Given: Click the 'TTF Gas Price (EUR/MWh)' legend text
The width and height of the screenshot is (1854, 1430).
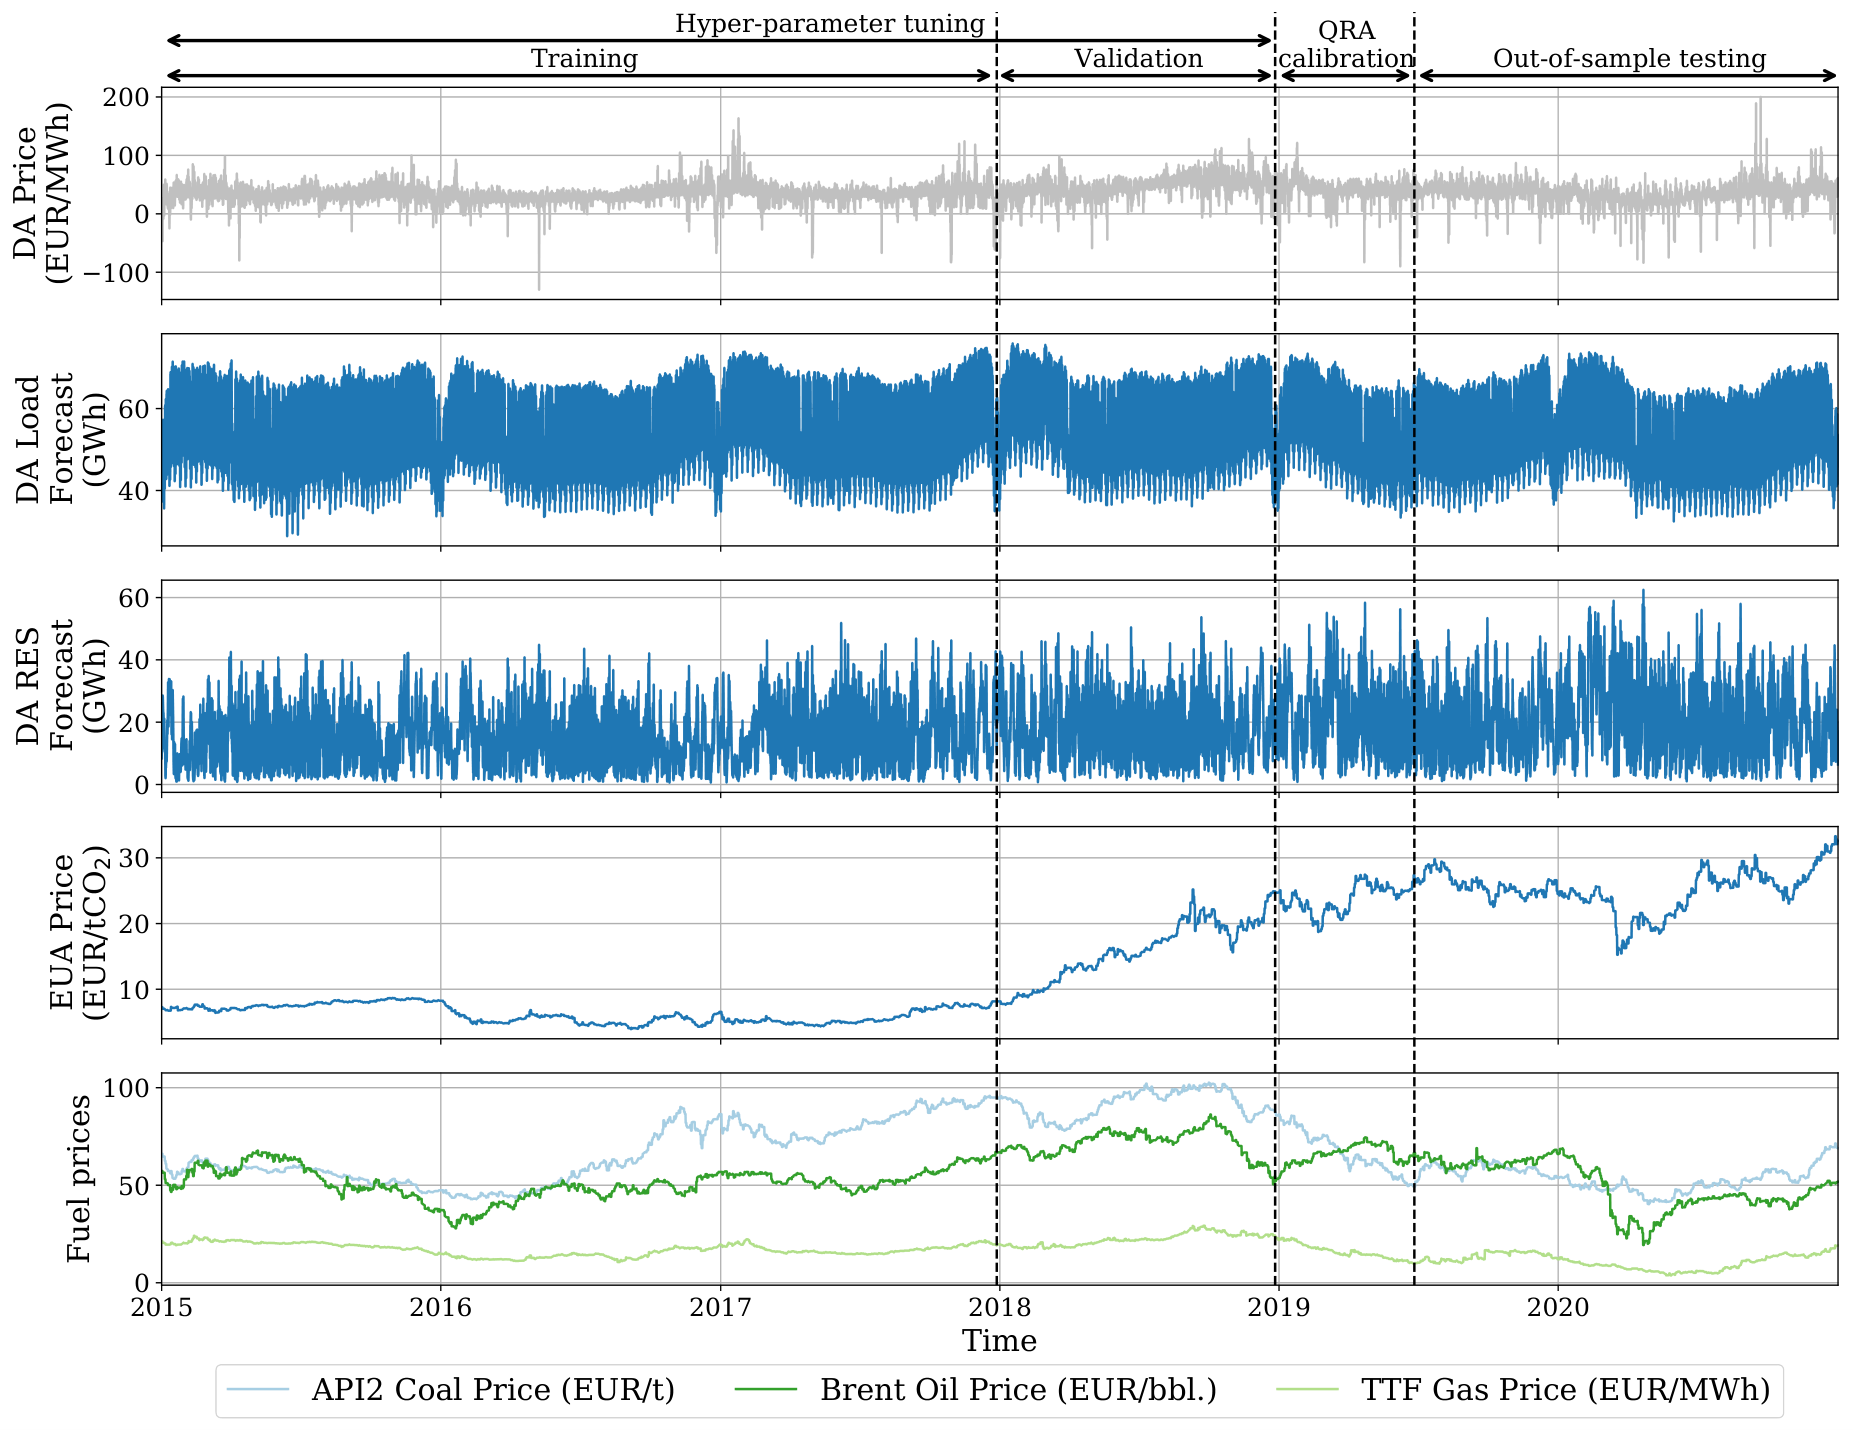Looking at the screenshot, I should [1565, 1390].
